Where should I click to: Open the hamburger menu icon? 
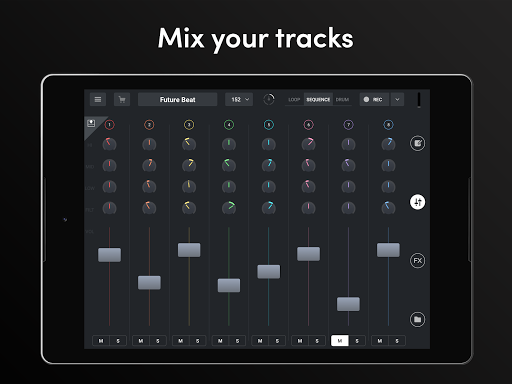pyautogui.click(x=98, y=99)
